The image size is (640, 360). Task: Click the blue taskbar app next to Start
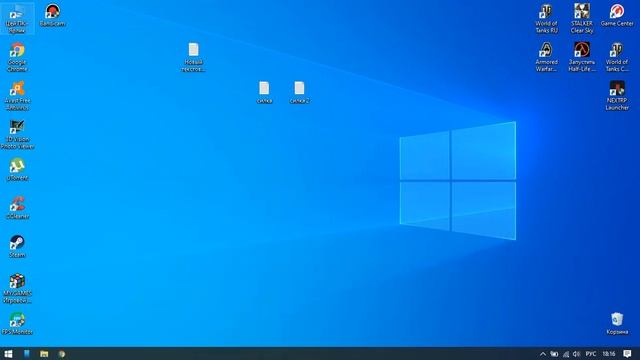click(x=27, y=353)
